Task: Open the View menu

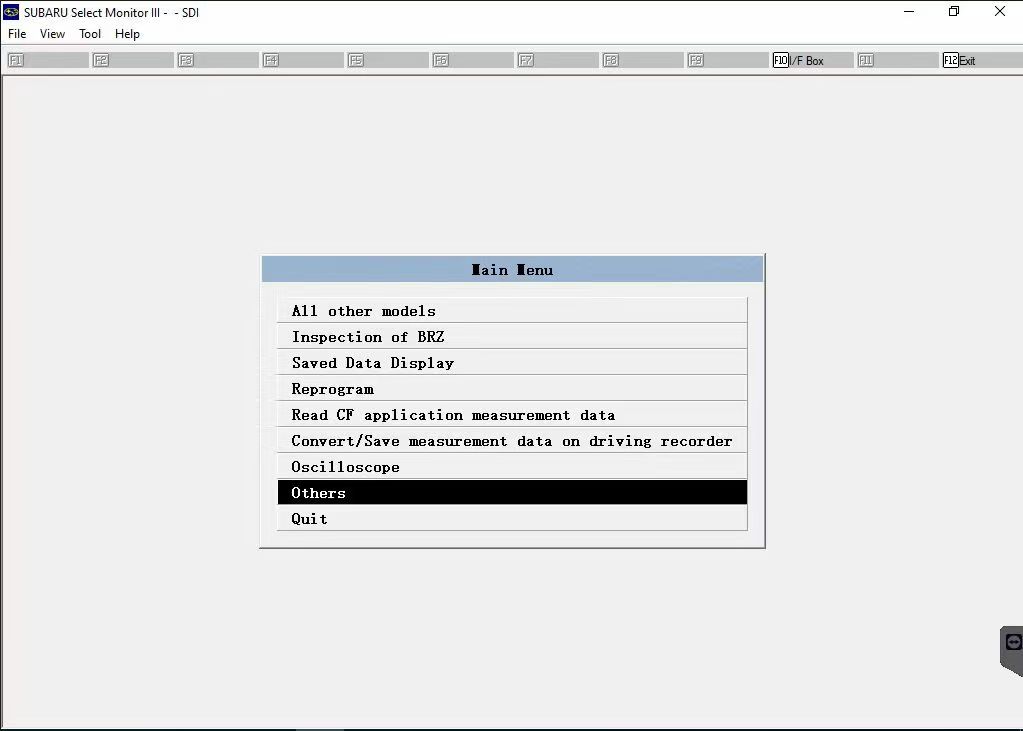Action: pyautogui.click(x=52, y=34)
